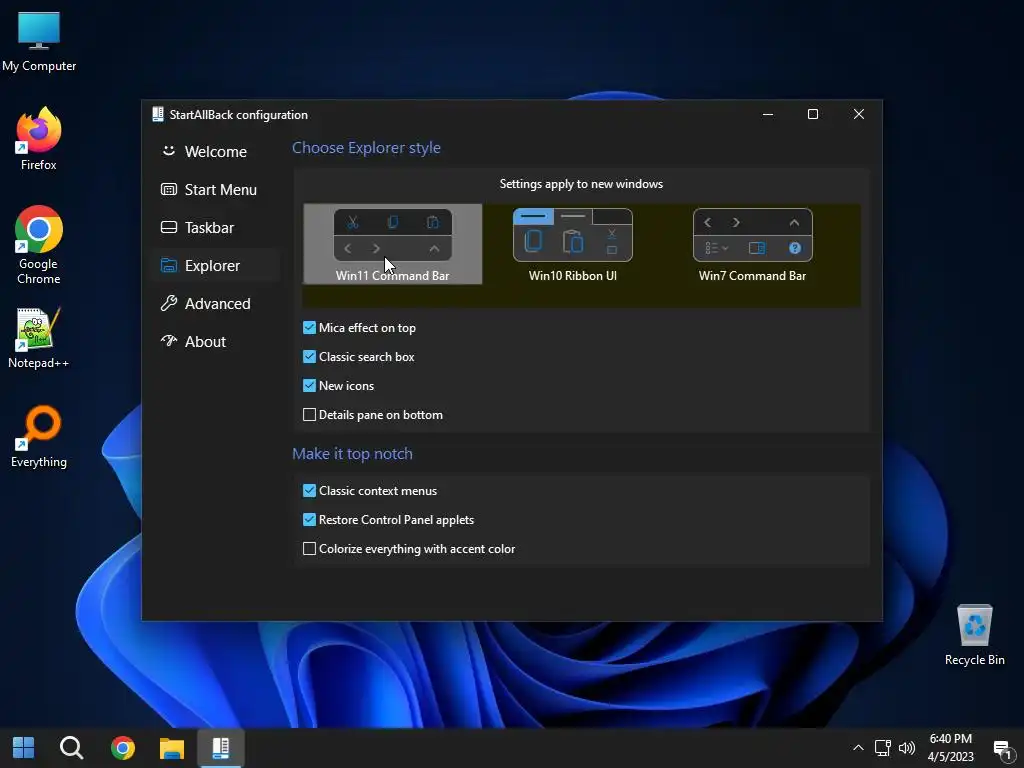Viewport: 1024px width, 768px height.
Task: Open the clock showing 6:40 PM
Action: click(x=950, y=748)
